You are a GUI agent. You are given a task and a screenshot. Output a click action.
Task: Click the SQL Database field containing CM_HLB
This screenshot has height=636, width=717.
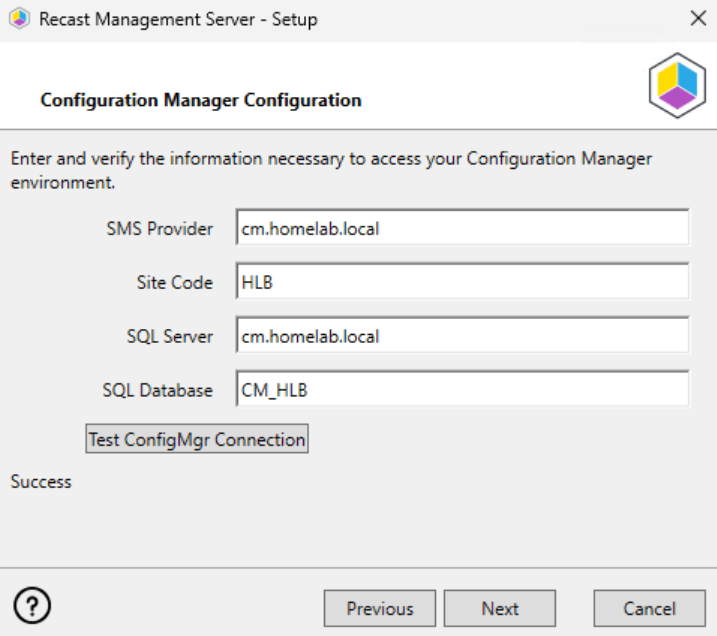tap(462, 389)
